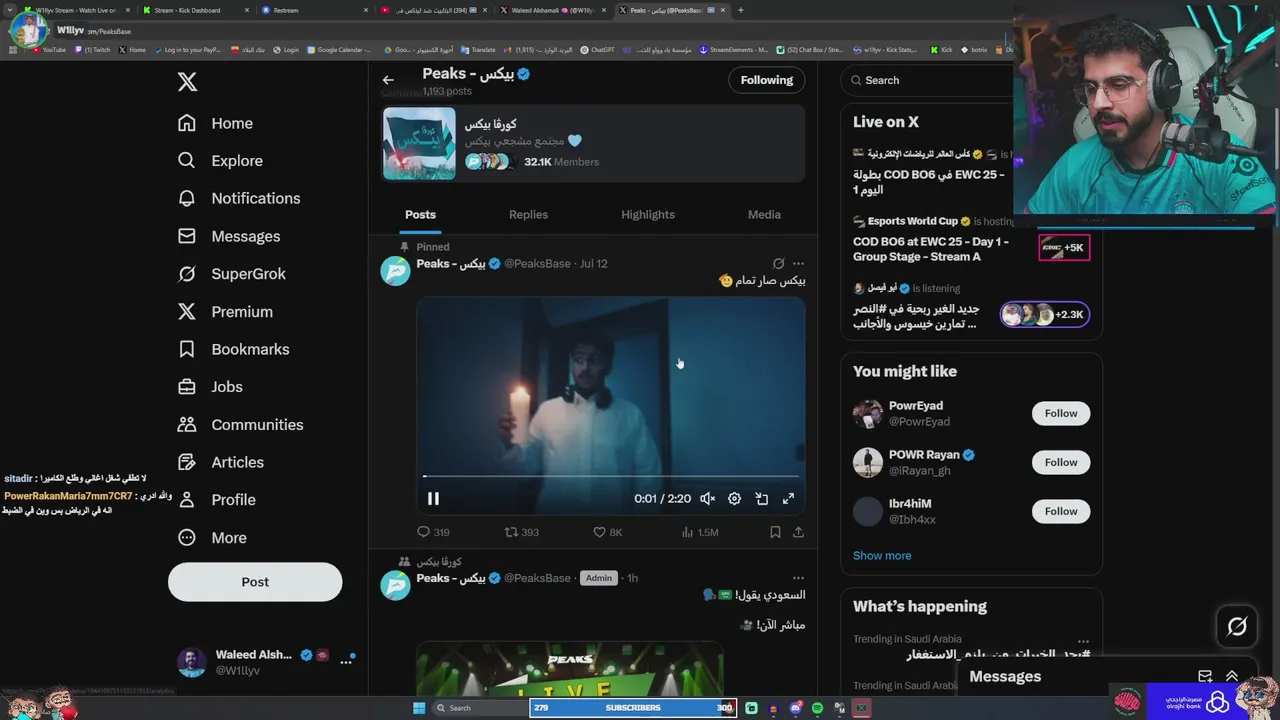Join the +5K listeners Esports World Cup stream
The image size is (1280, 720).
(x=1064, y=248)
